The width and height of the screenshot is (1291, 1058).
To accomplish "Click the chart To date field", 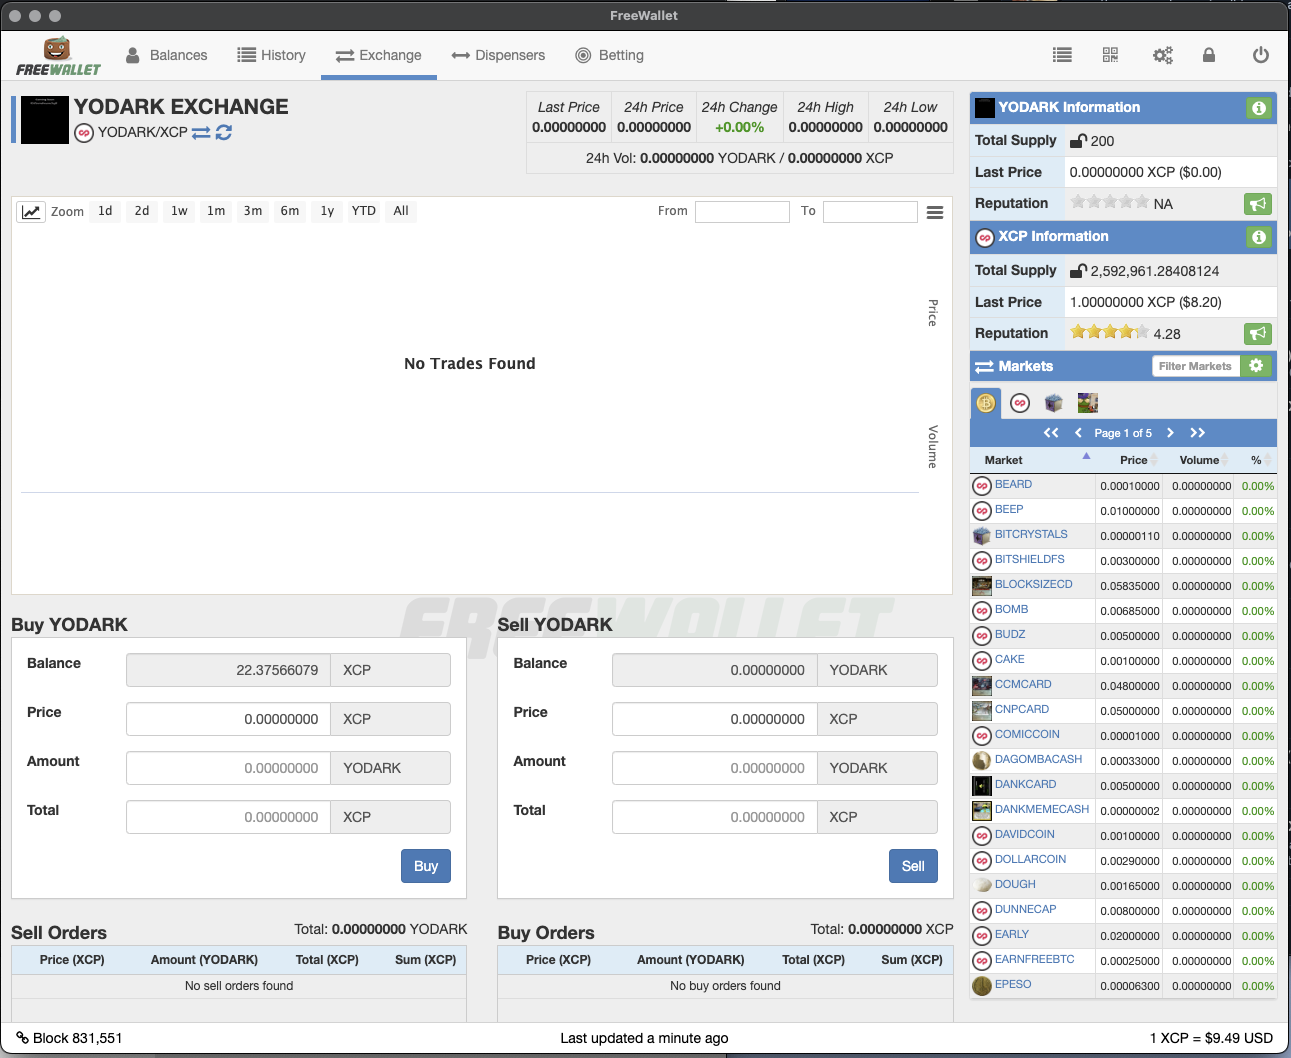I will pyautogui.click(x=870, y=211).
